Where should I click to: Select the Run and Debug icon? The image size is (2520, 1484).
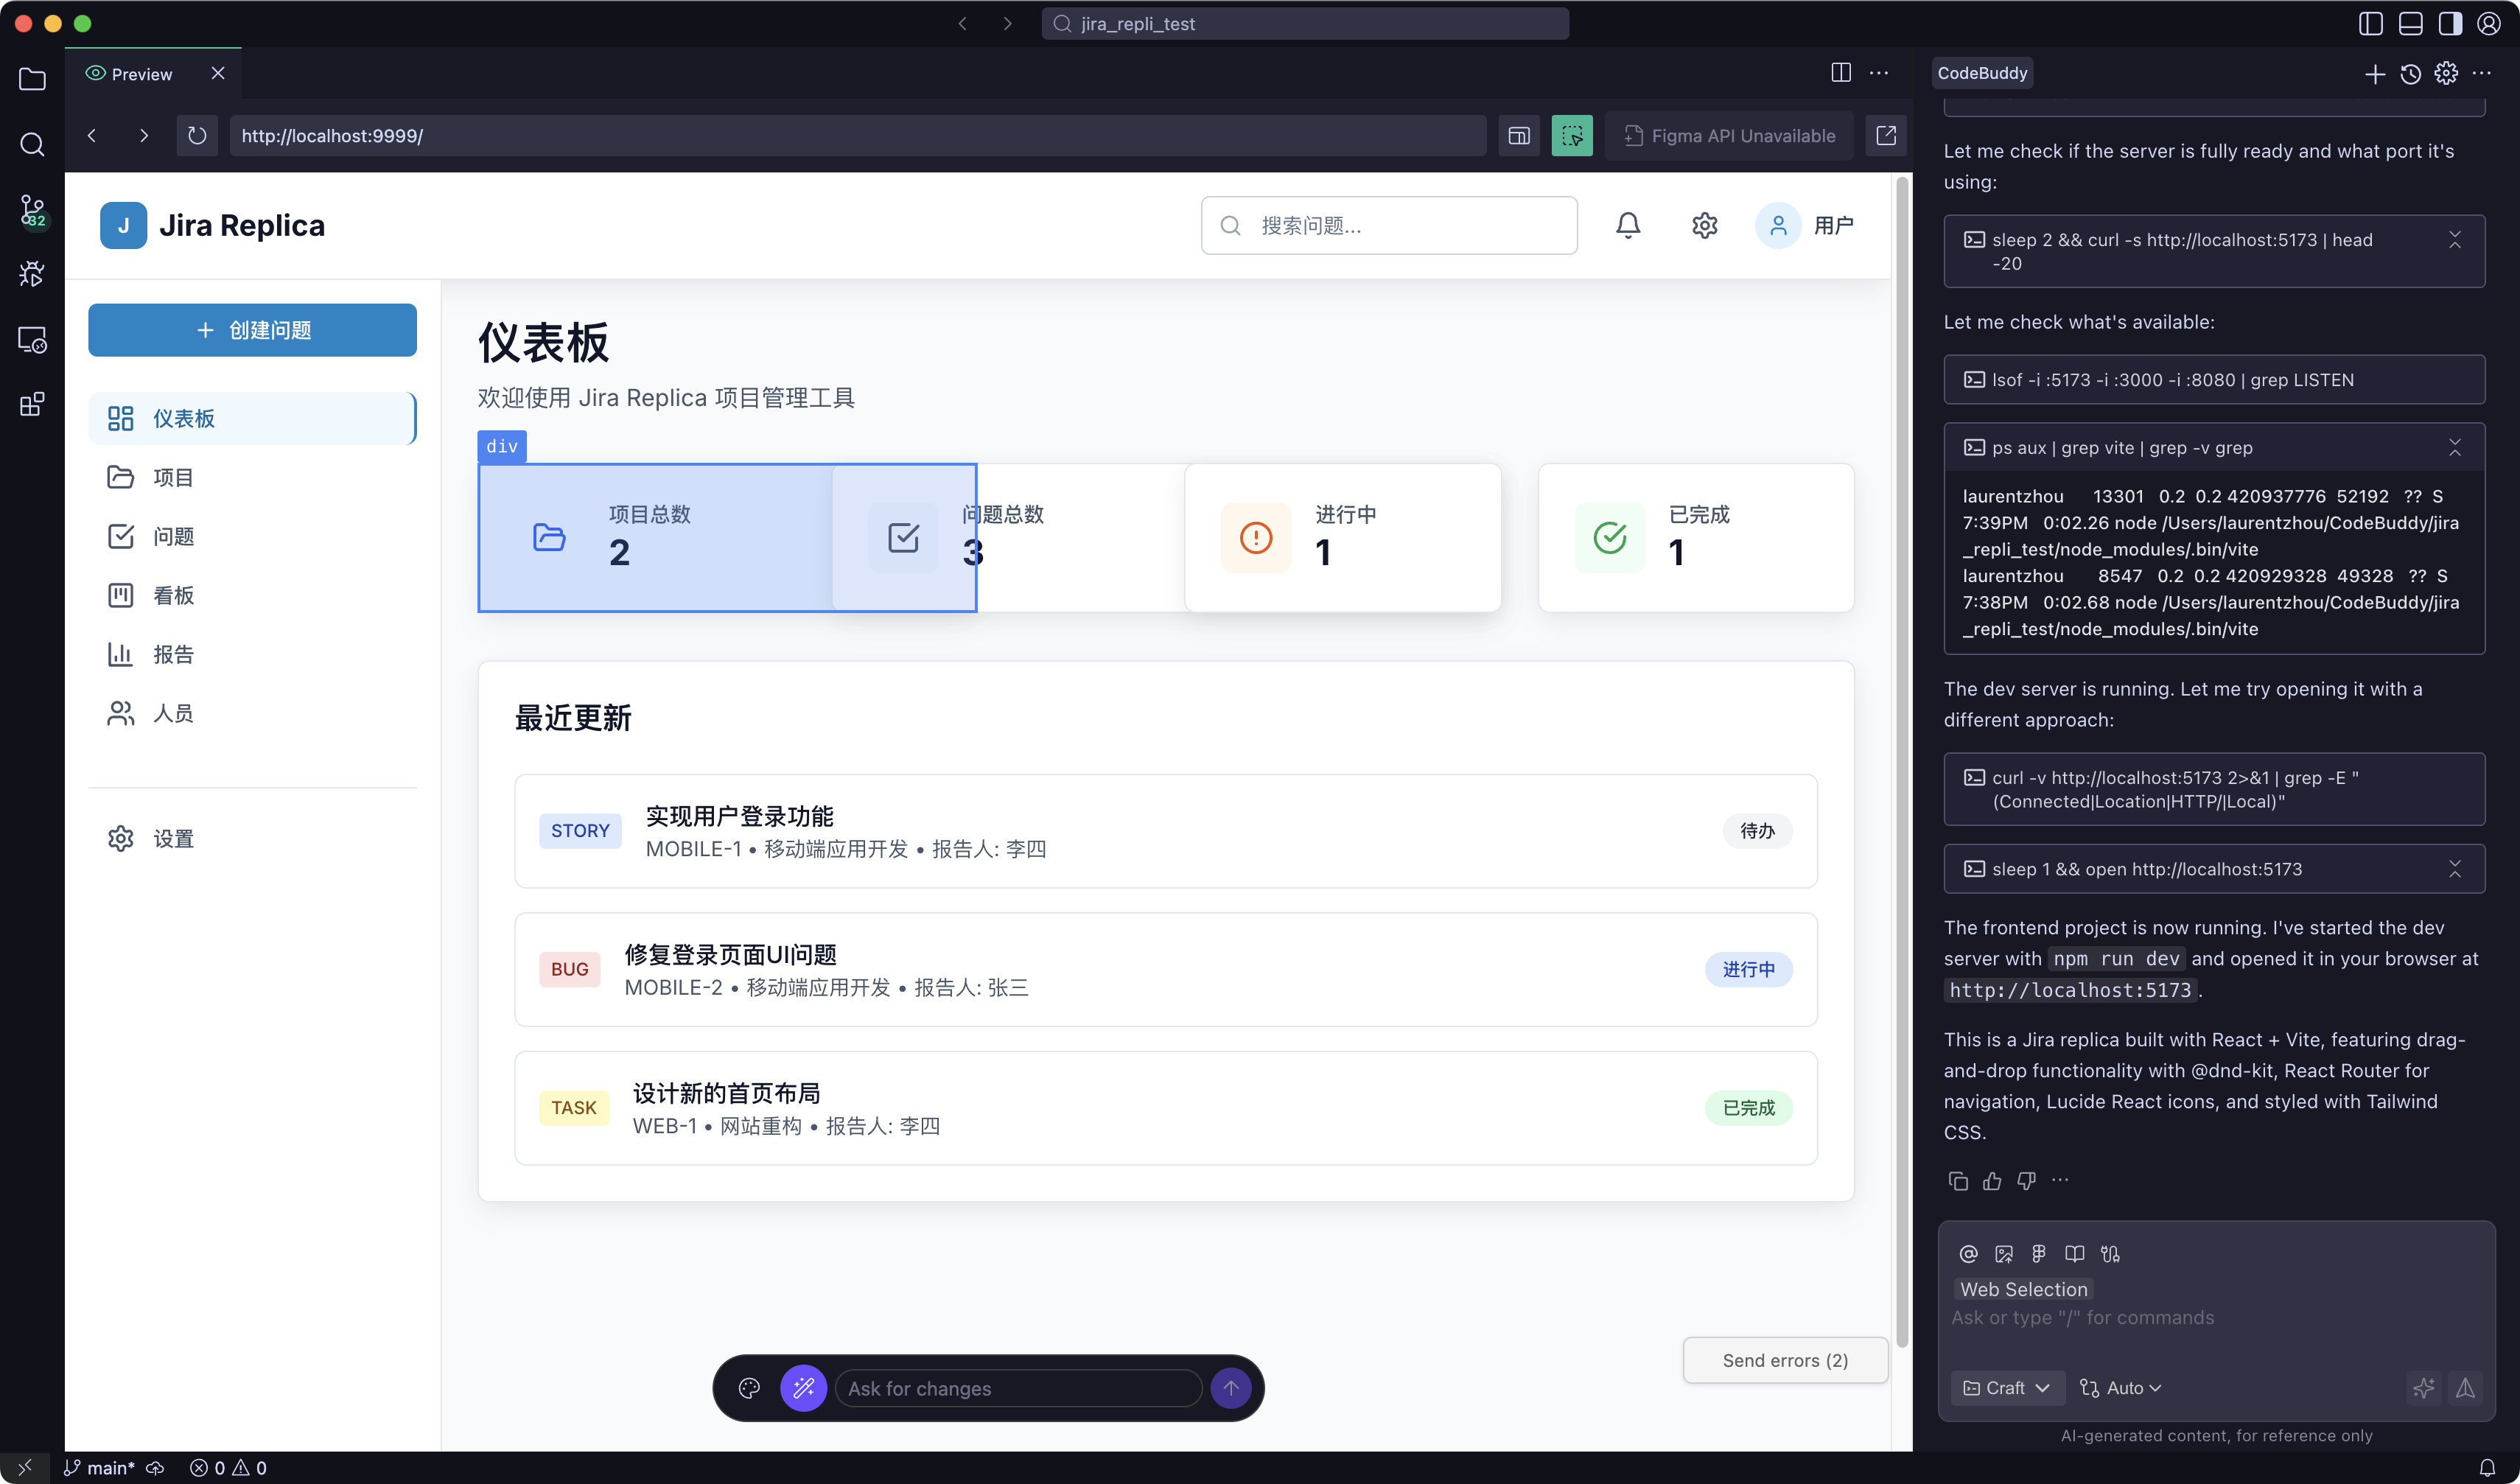click(x=32, y=273)
